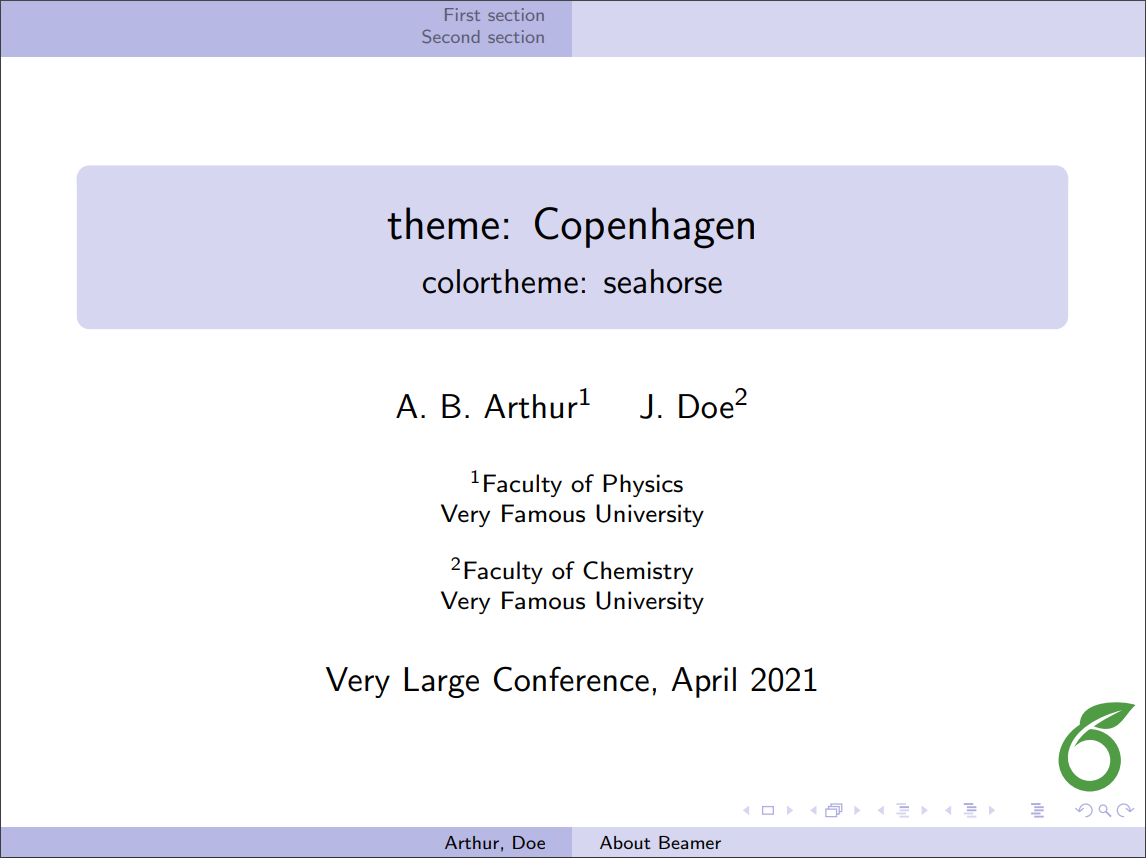Click the slide navigation square icon
Viewport: 1146px width, 858px height.
tap(767, 810)
